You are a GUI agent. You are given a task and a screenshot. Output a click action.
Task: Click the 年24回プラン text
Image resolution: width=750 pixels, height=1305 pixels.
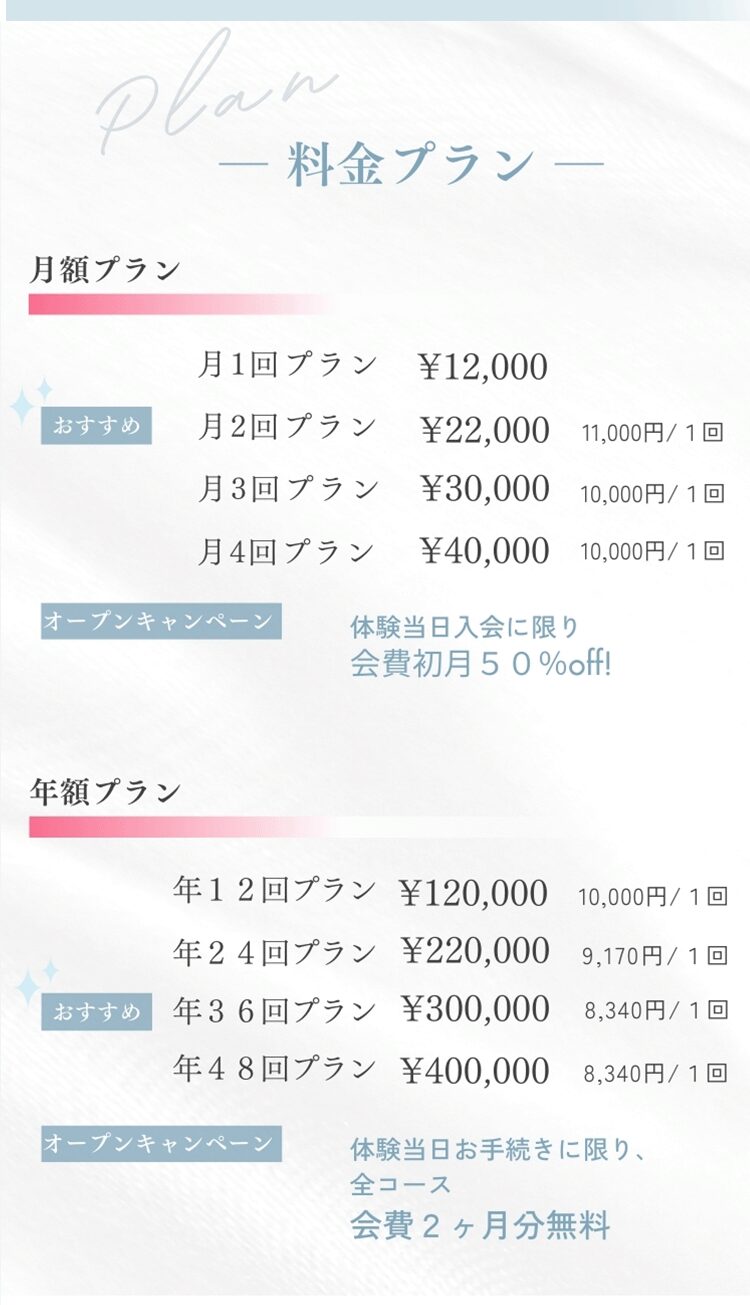[x=274, y=950]
